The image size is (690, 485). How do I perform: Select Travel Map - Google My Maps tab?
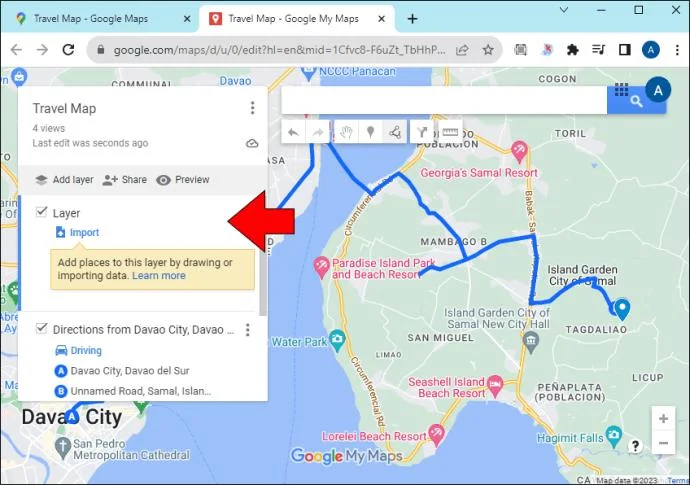pos(293,18)
